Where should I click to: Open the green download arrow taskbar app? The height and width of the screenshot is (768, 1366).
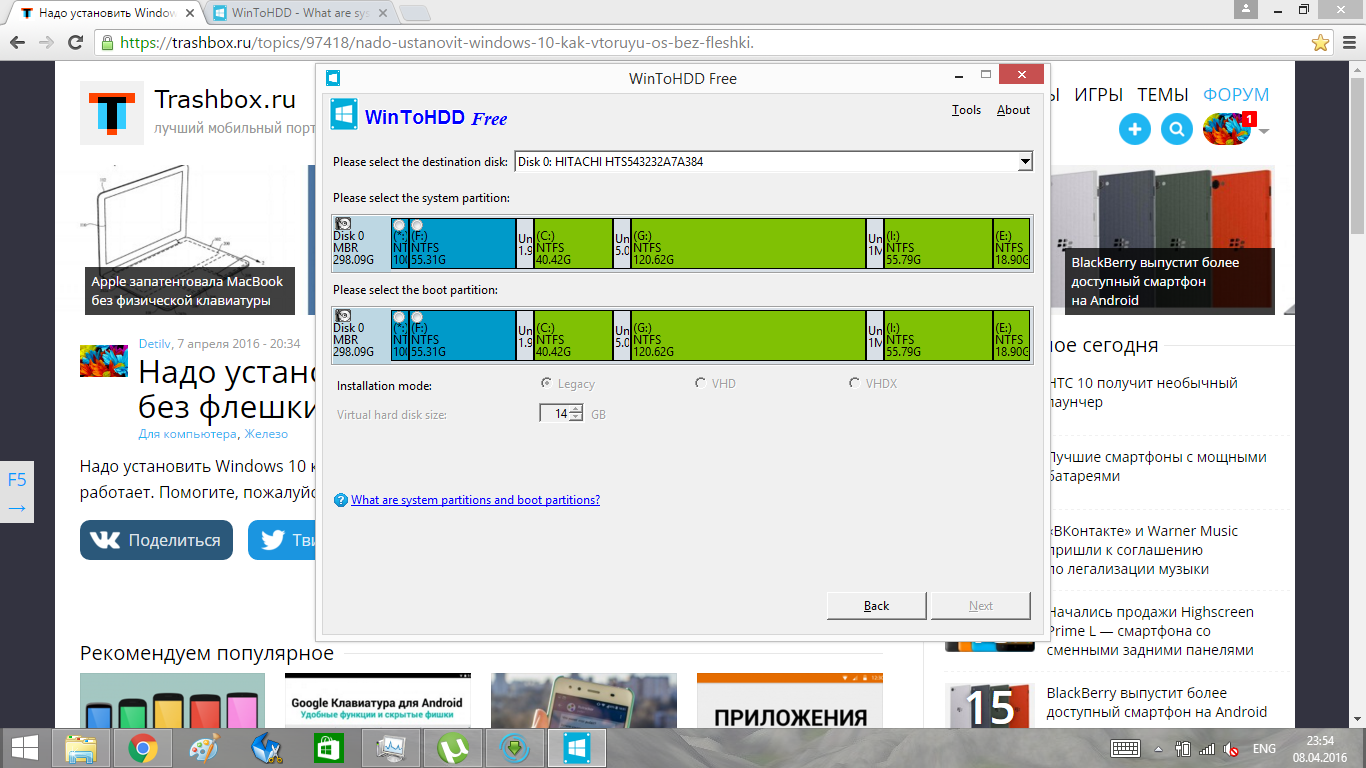(x=515, y=748)
